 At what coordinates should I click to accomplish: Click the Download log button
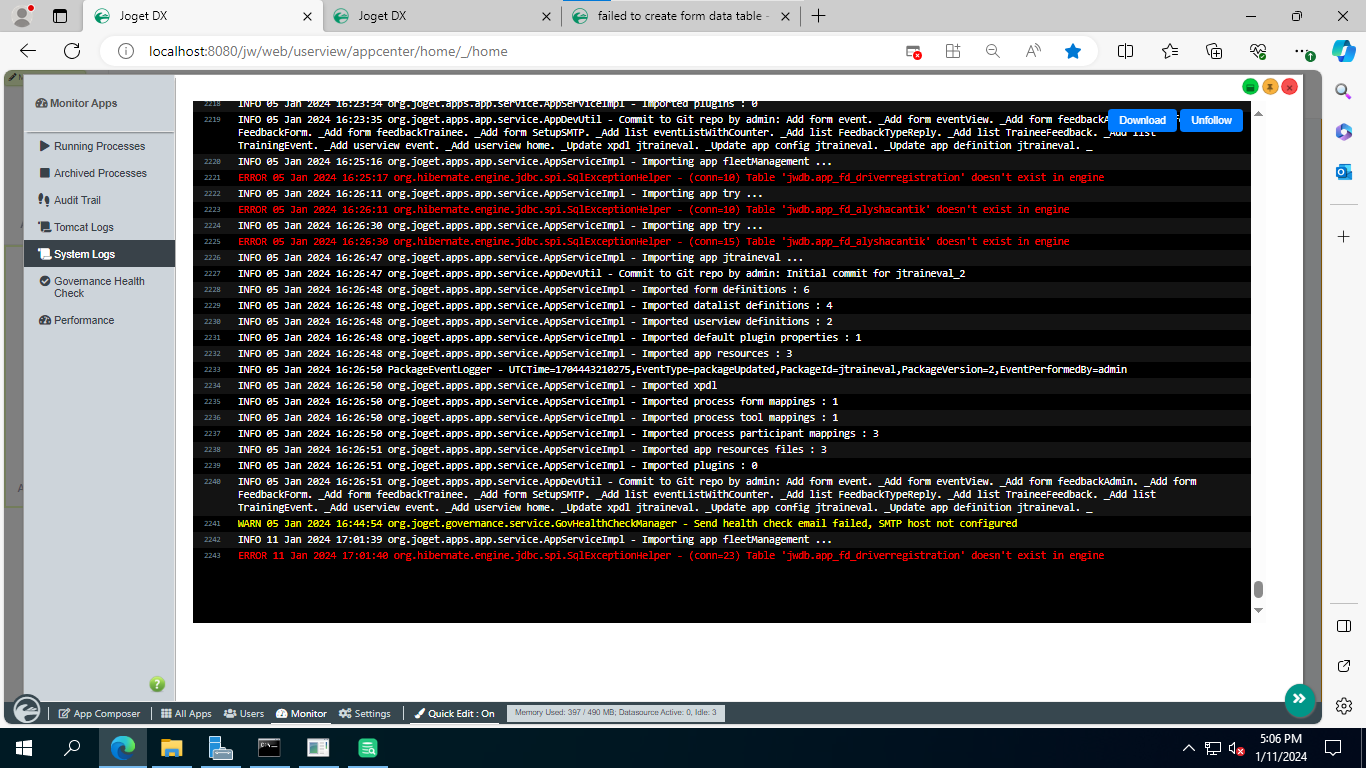(x=1142, y=120)
